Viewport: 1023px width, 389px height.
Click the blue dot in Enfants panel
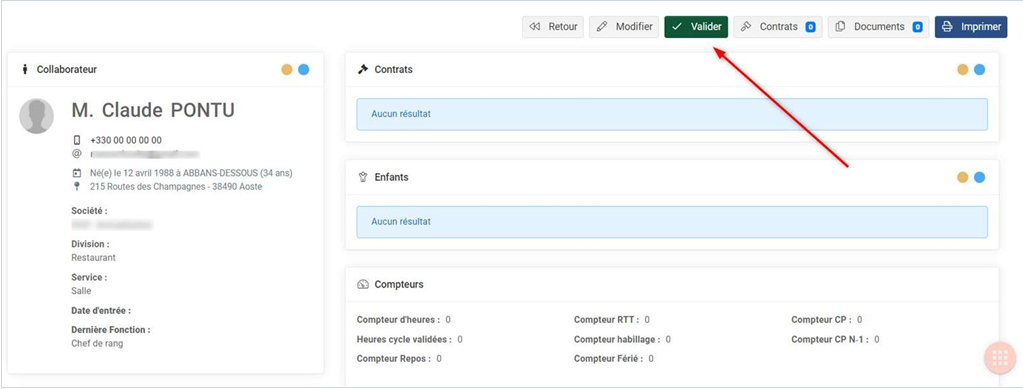979,177
